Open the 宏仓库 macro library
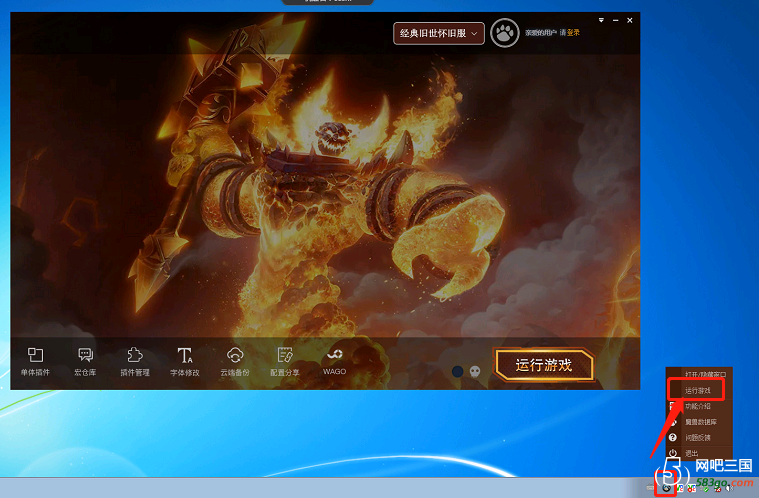Screen dimensions: 759x498 85,362
